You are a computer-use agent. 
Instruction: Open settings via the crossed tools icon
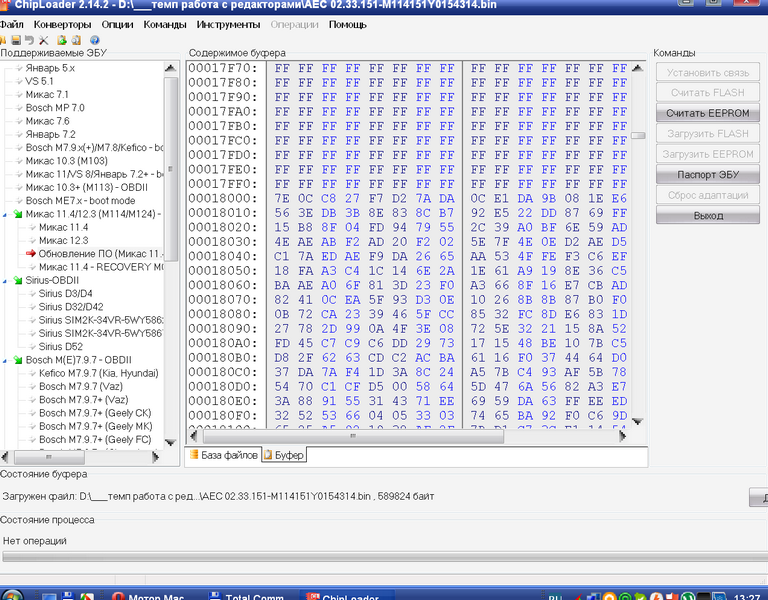tap(44, 40)
